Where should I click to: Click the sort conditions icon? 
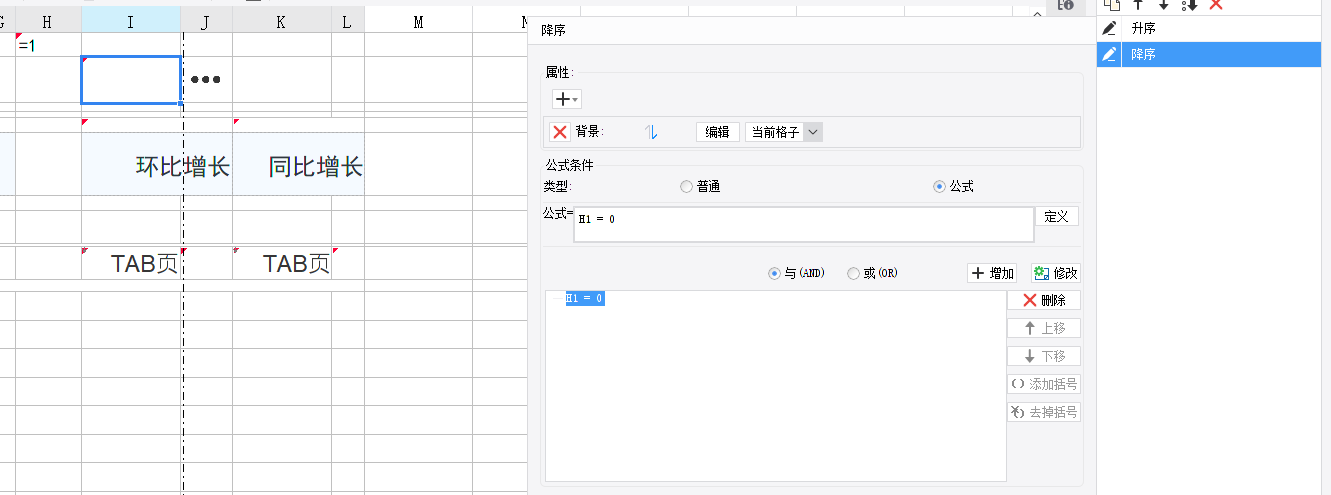coord(1189,5)
